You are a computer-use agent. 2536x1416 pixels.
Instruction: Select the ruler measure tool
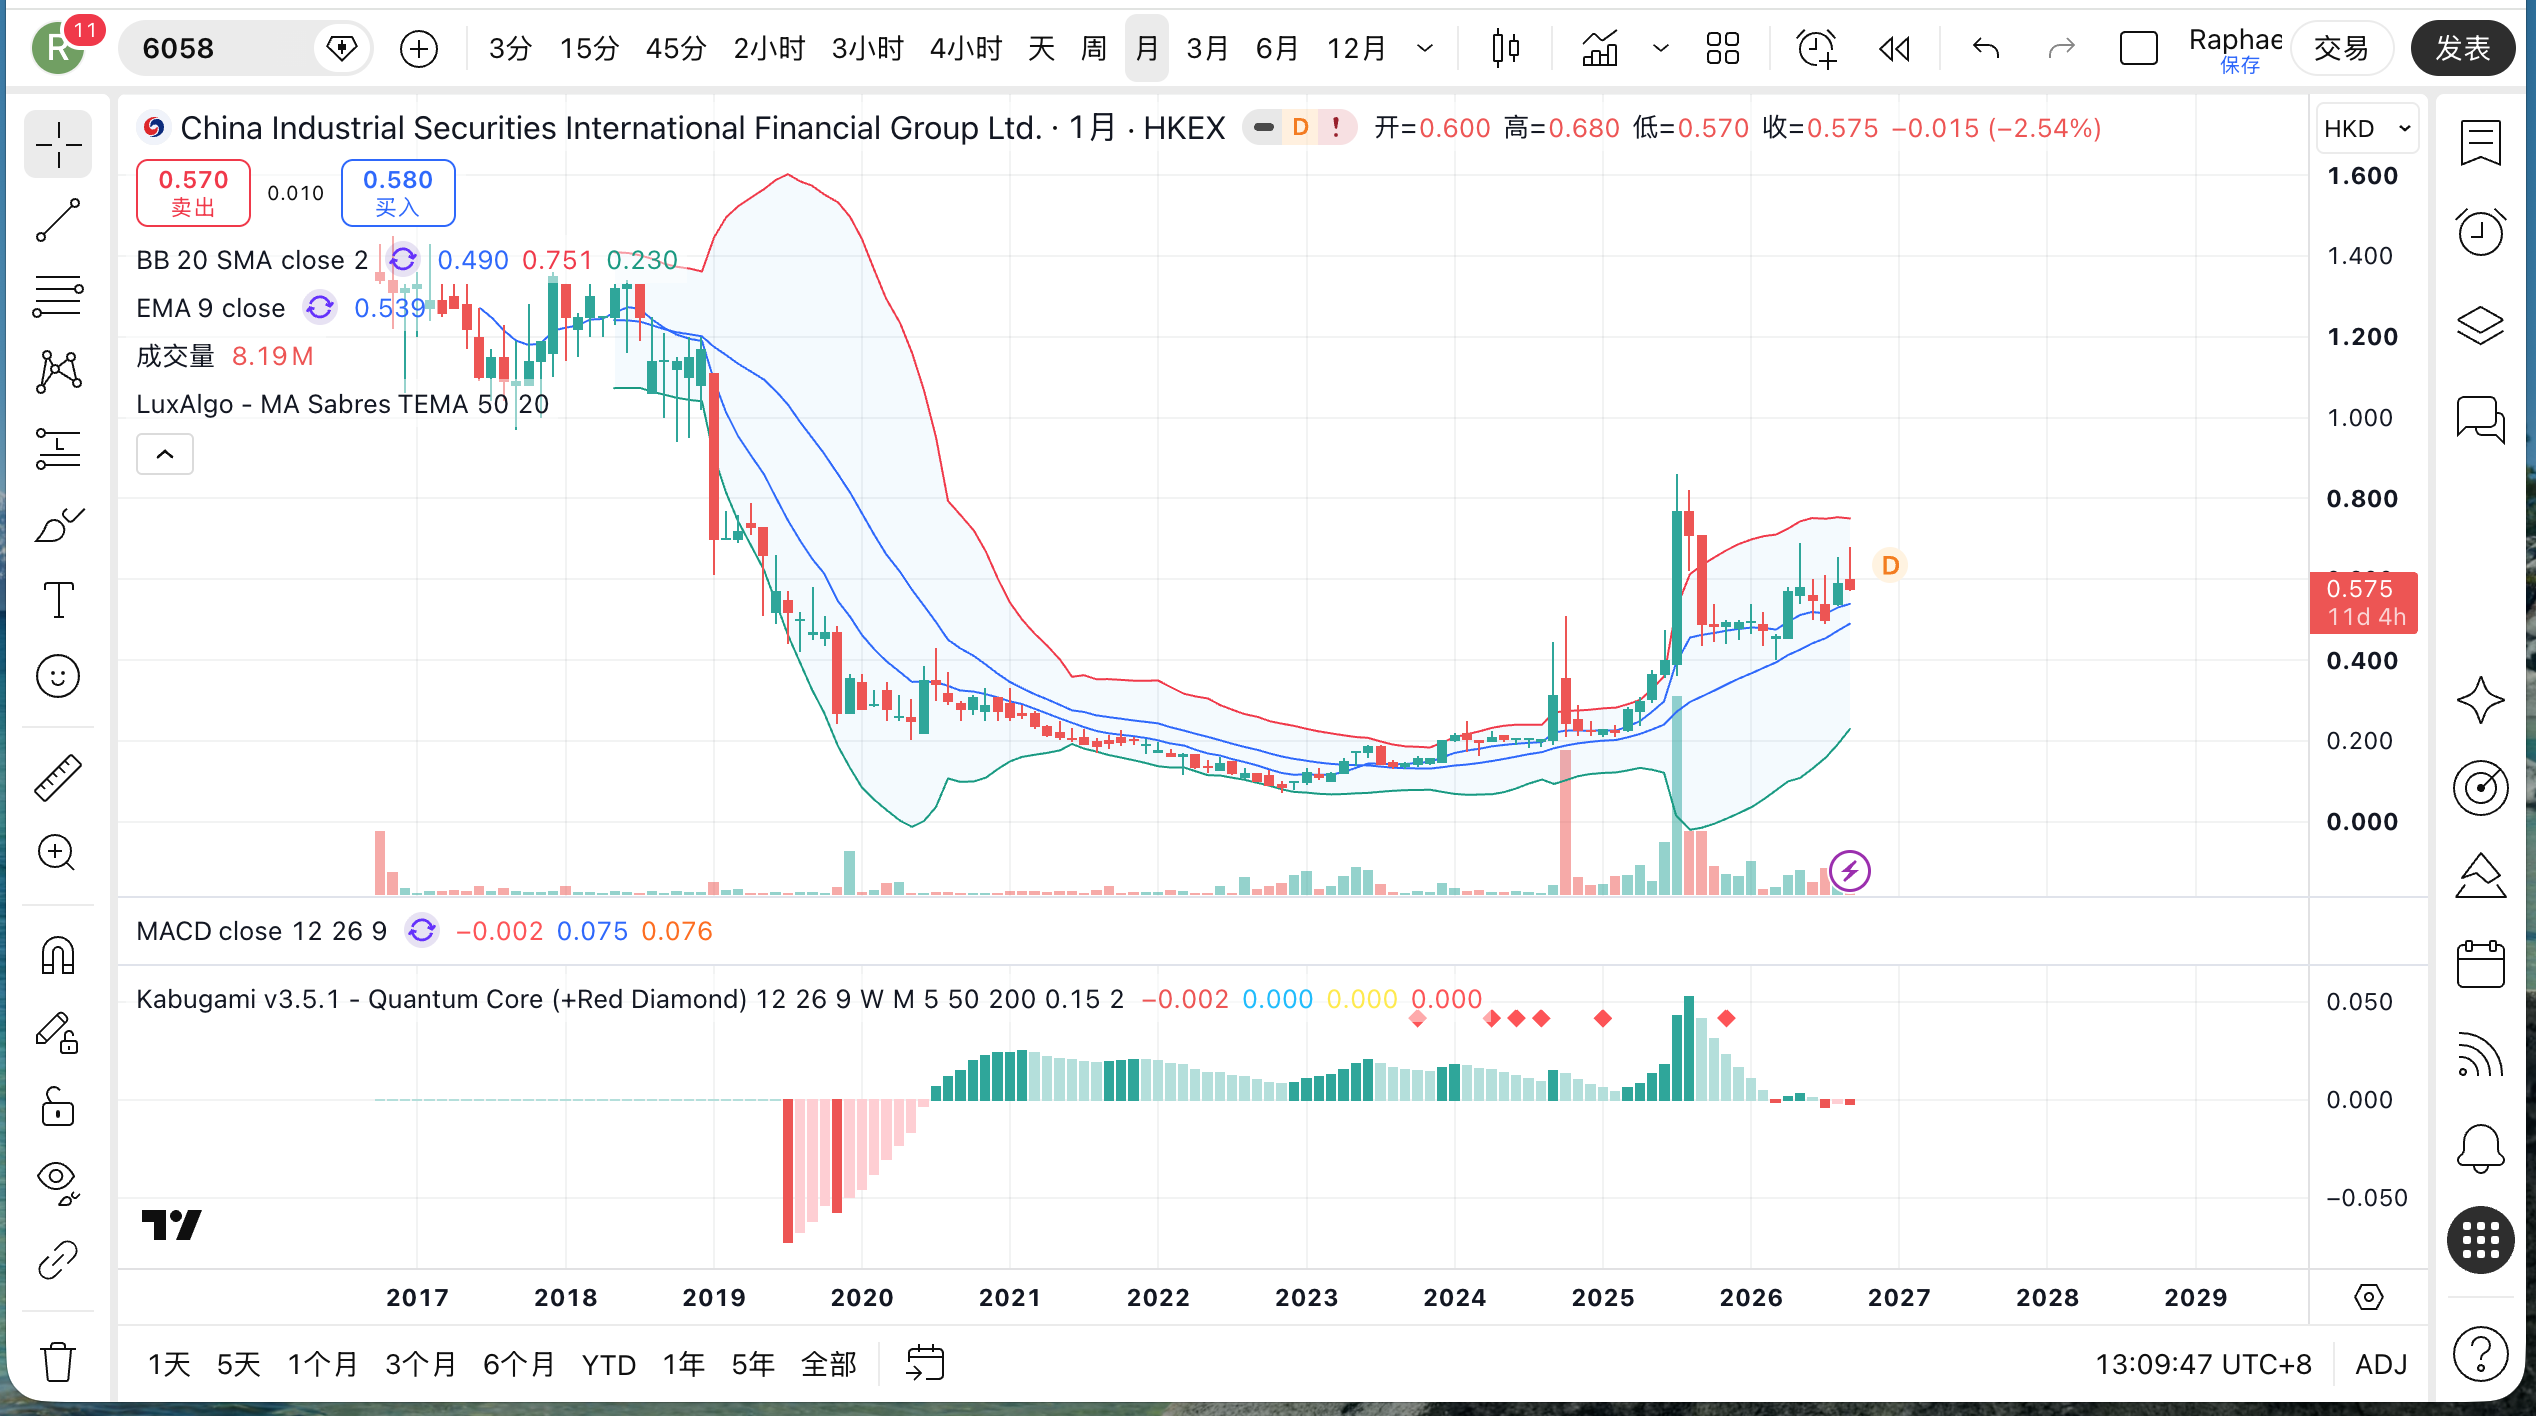pos(58,778)
